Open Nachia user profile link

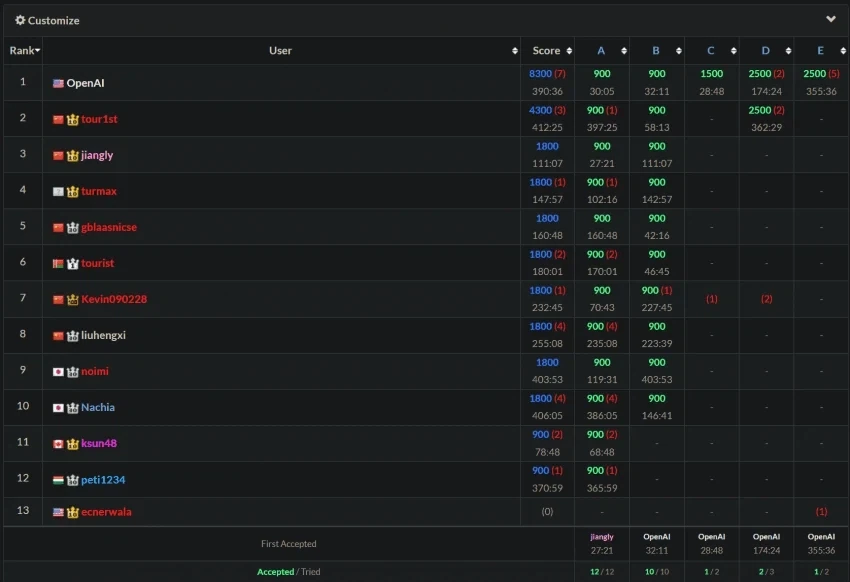coord(98,408)
